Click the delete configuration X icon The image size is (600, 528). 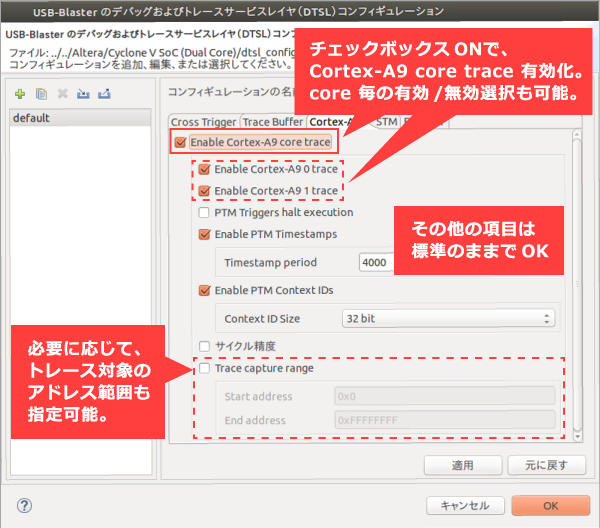pos(62,94)
